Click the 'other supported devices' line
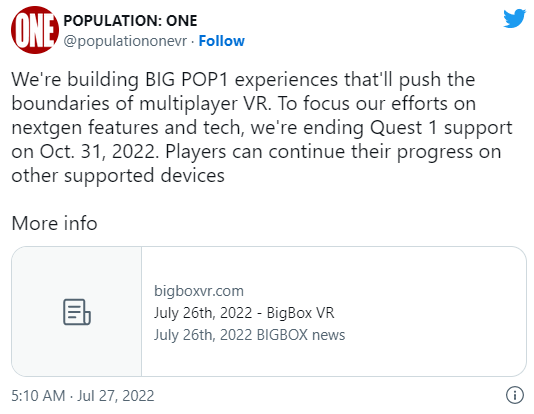Image resolution: width=534 pixels, height=414 pixels. click(118, 176)
